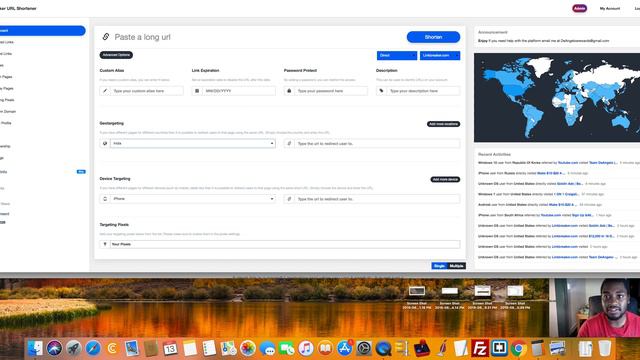This screenshot has width=640, height=360.
Task: Focus the custom alias input field
Action: point(147,91)
